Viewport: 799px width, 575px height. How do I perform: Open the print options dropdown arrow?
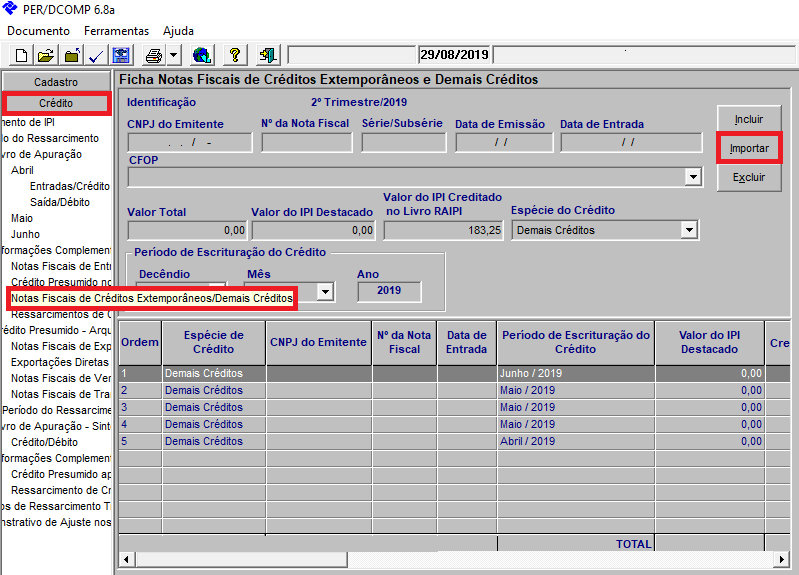[173, 55]
